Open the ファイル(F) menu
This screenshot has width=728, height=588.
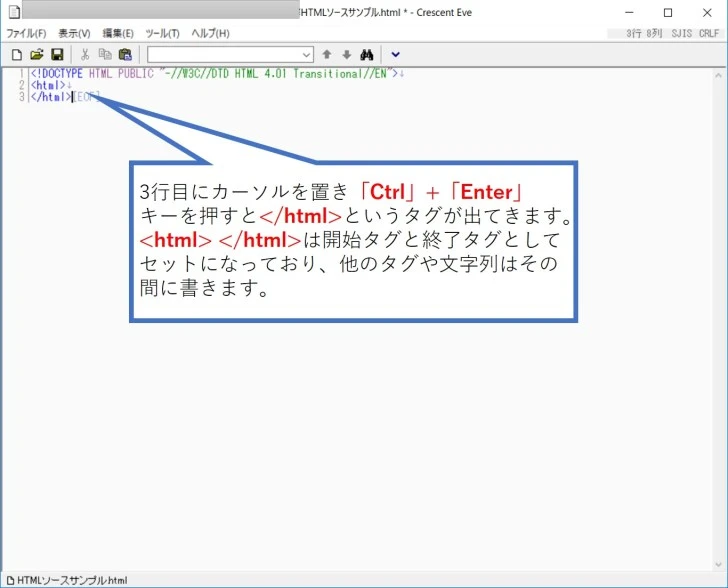[26, 33]
